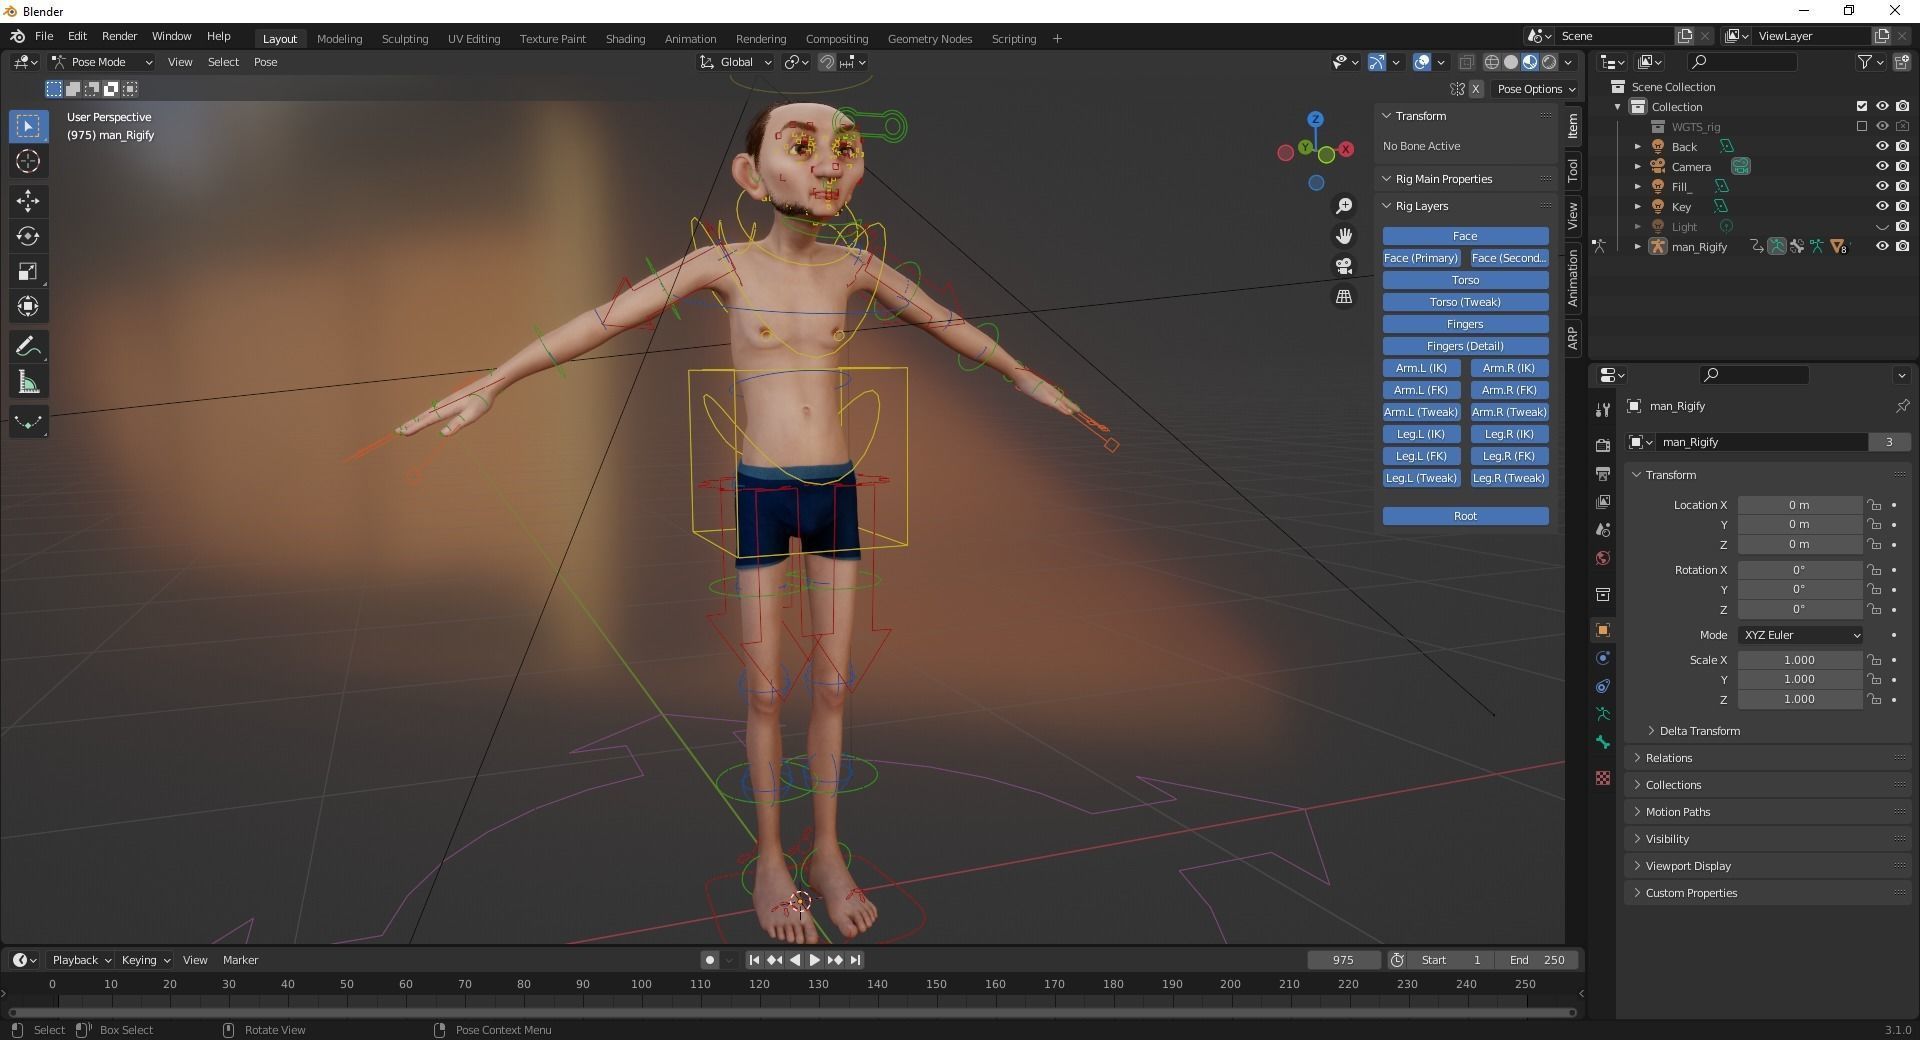The width and height of the screenshot is (1920, 1040).
Task: Click the outliner search field
Action: tap(1741, 62)
